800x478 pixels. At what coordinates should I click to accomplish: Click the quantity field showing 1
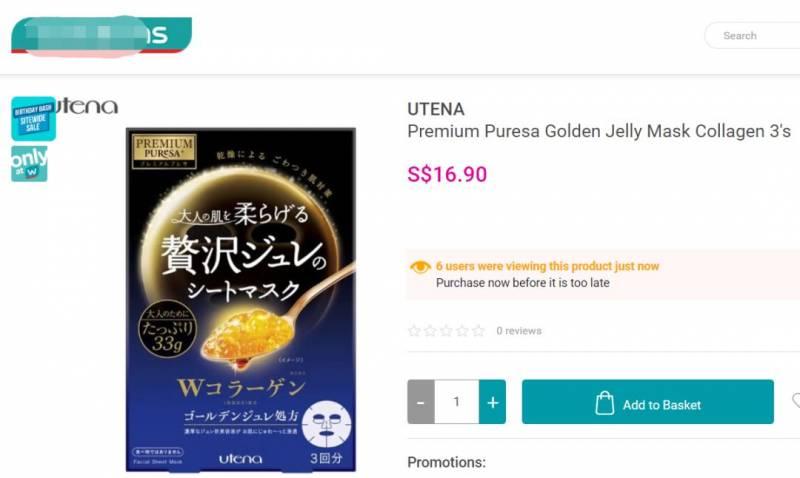click(x=457, y=402)
